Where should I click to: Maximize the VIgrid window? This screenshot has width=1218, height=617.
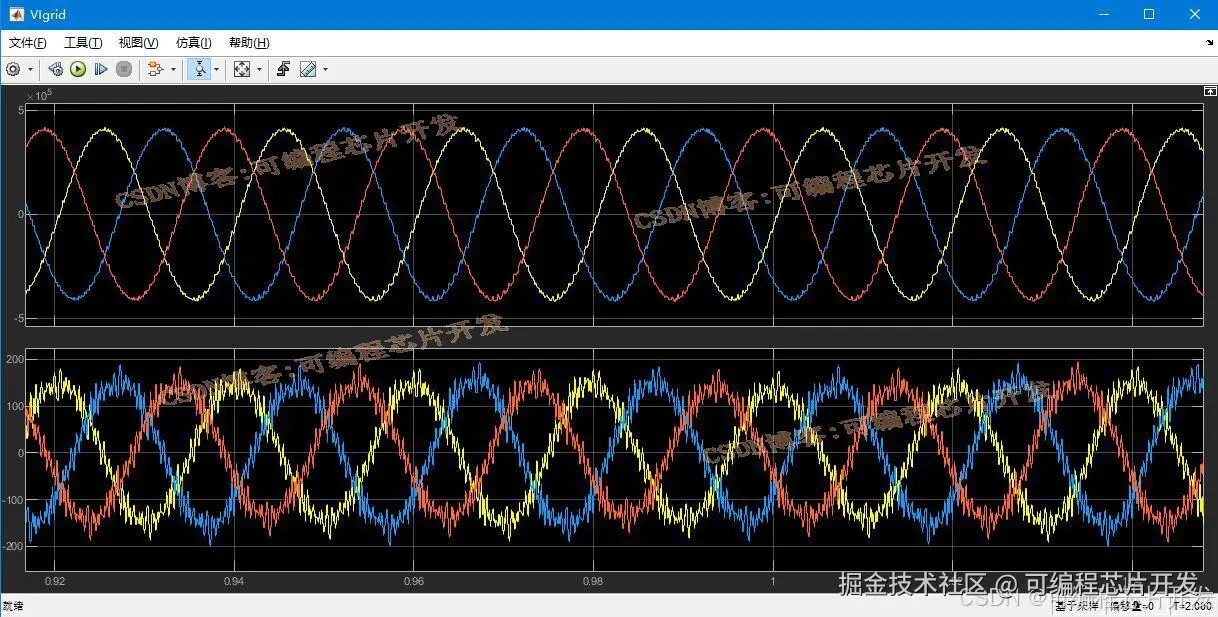[1149, 14]
